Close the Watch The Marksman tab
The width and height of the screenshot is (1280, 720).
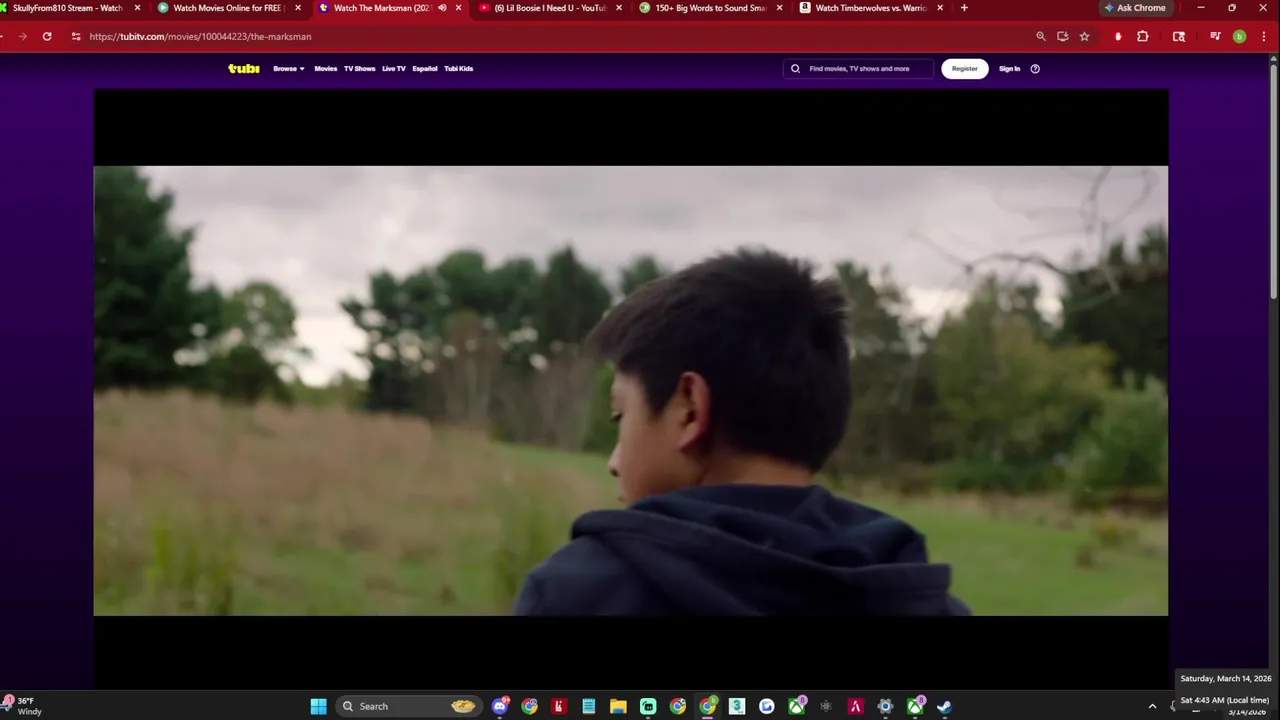pos(459,8)
